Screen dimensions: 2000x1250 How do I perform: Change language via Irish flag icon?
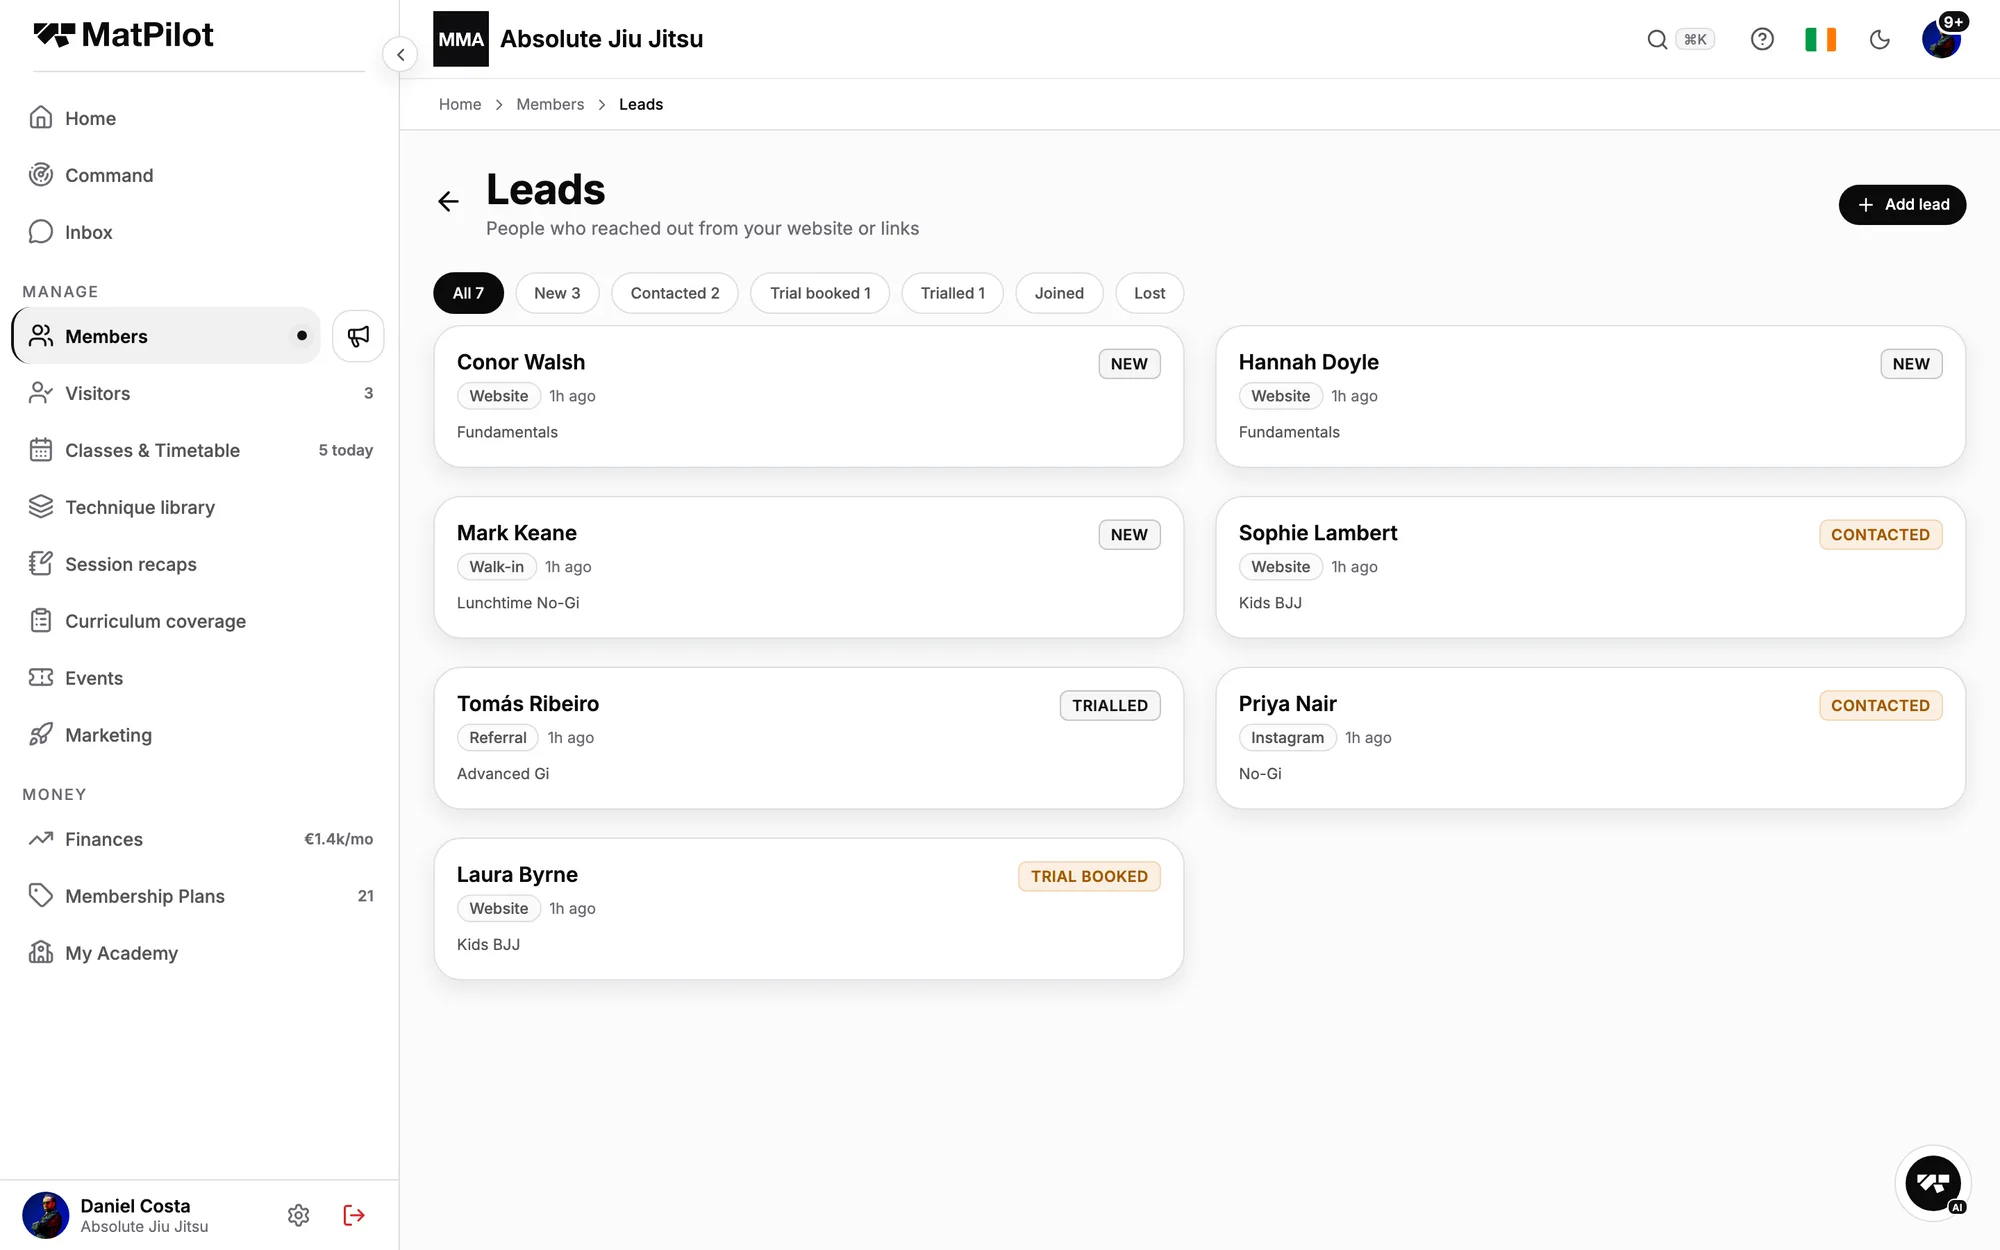1820,39
